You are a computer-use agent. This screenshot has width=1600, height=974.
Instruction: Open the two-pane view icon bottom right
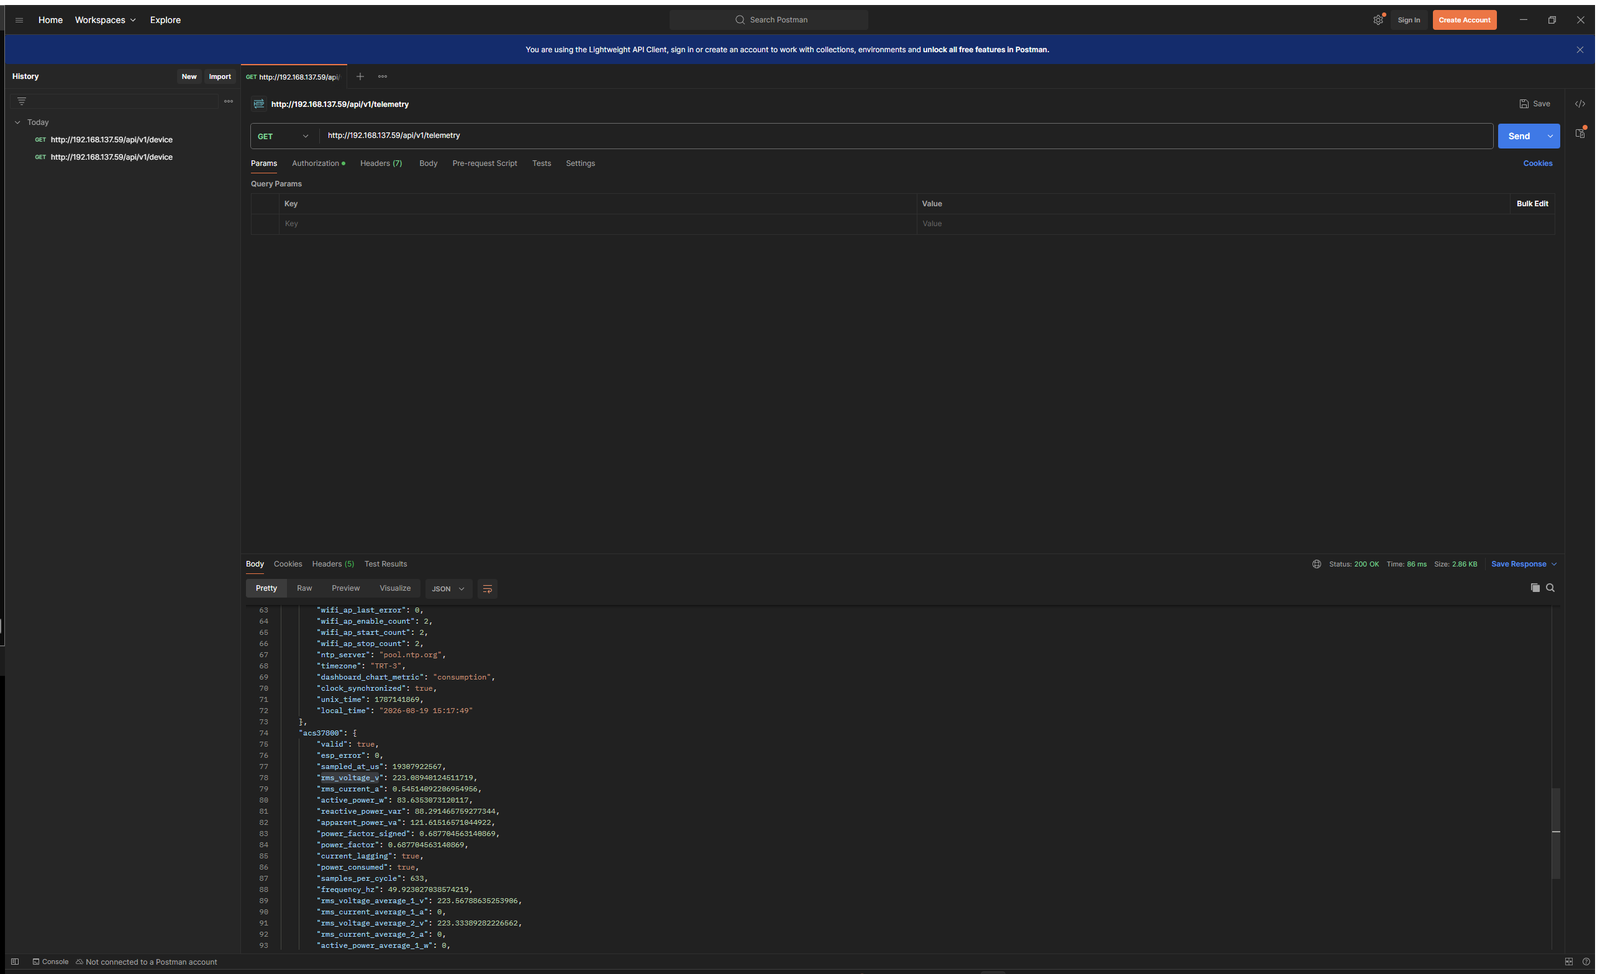point(1568,962)
